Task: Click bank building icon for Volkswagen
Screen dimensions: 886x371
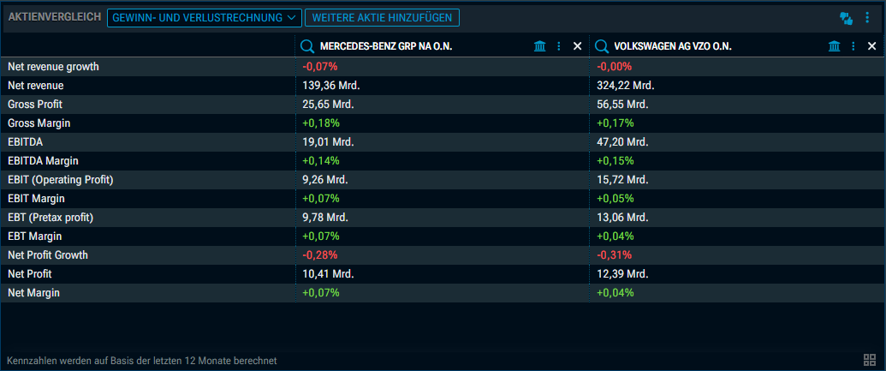Action: (835, 47)
